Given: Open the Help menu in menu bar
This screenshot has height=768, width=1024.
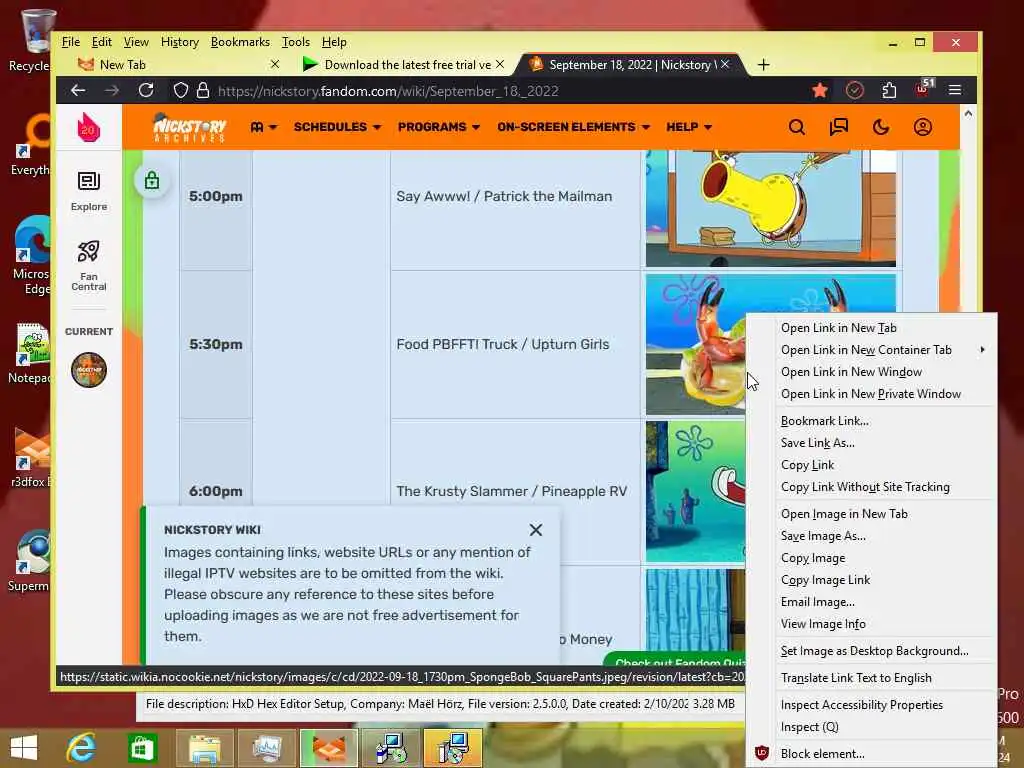Looking at the screenshot, I should pyautogui.click(x=334, y=42).
